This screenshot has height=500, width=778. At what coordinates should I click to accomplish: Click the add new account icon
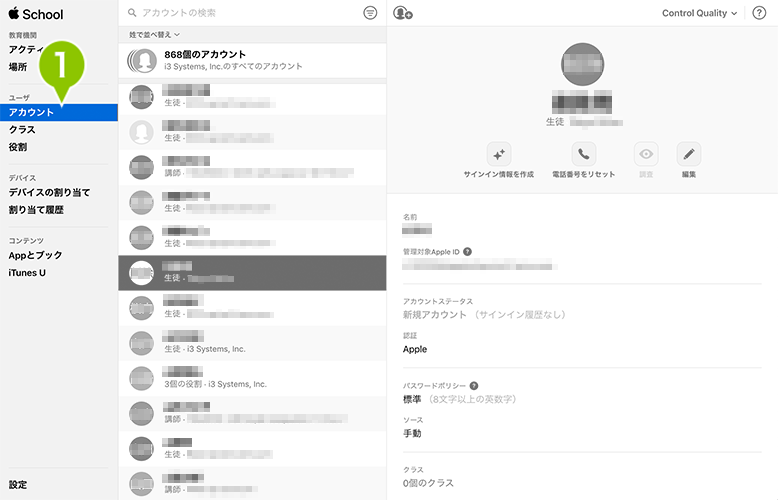(402, 13)
